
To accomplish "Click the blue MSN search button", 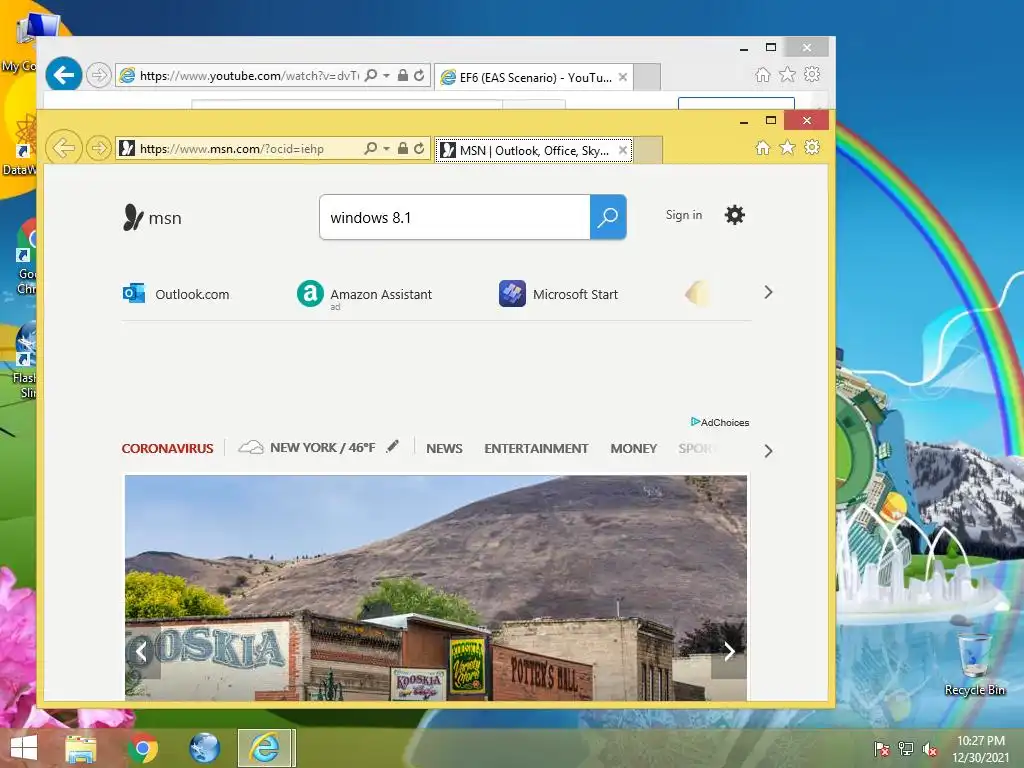I will point(608,217).
